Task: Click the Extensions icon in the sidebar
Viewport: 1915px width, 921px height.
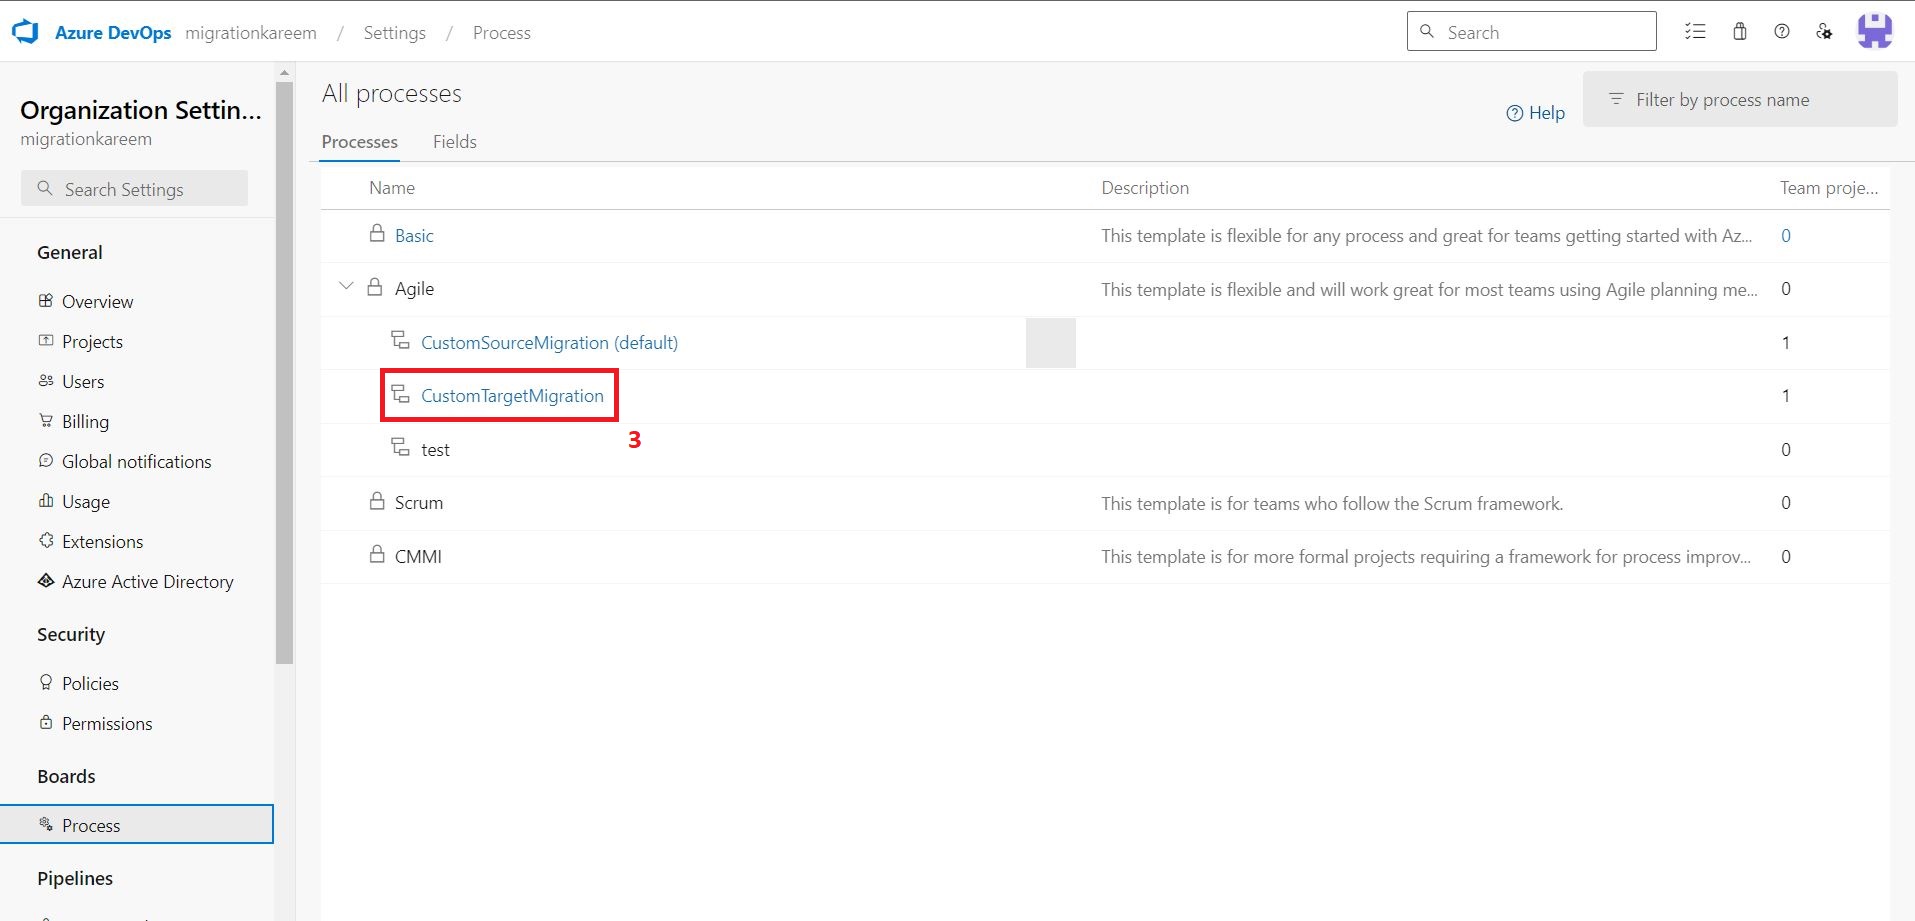Action: point(45,541)
